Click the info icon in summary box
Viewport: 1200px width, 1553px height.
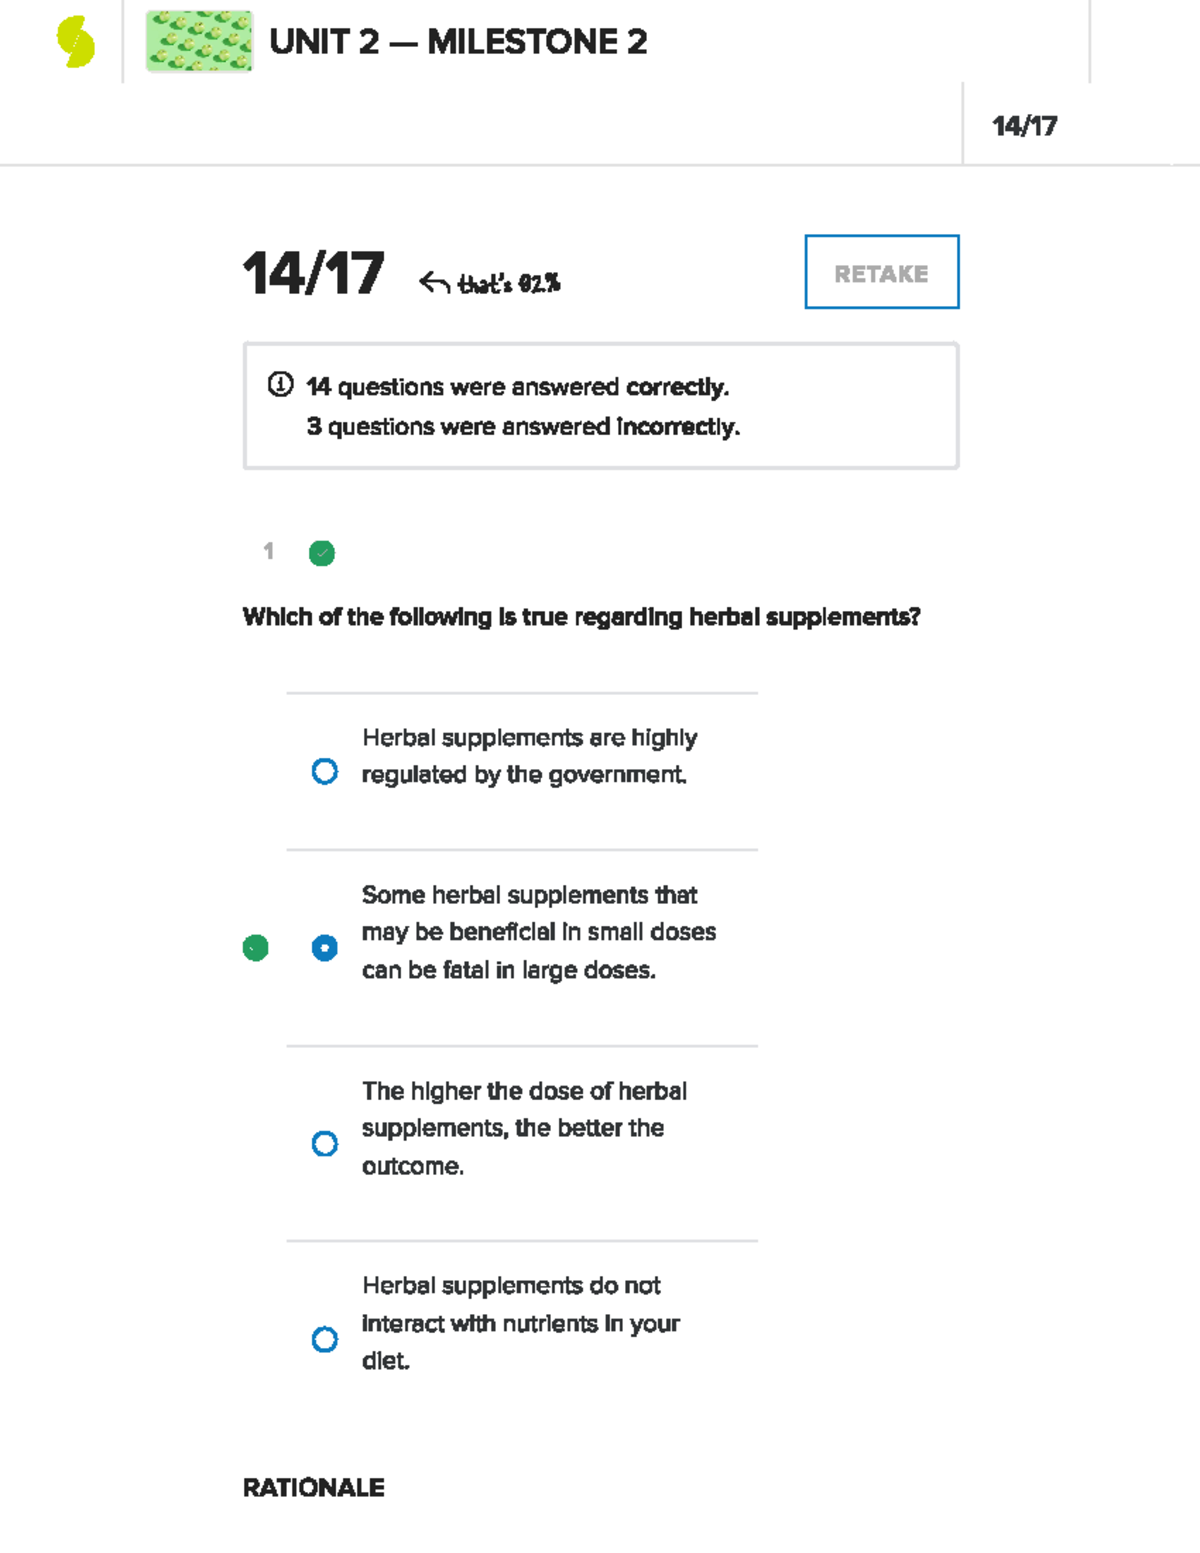[x=280, y=385]
